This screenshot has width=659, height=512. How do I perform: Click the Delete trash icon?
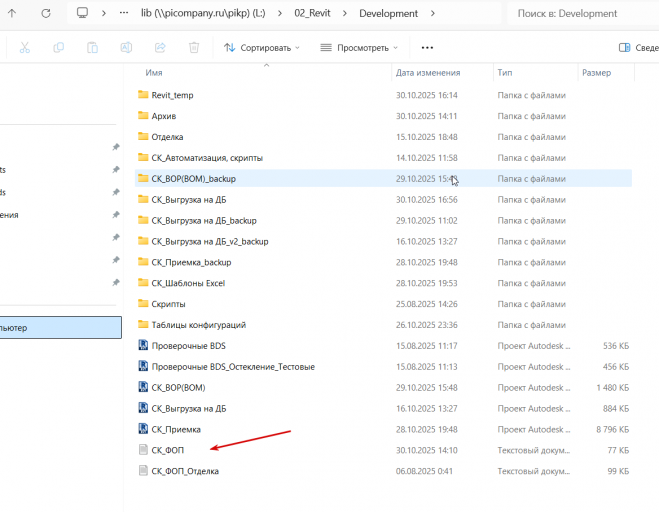click(x=194, y=48)
